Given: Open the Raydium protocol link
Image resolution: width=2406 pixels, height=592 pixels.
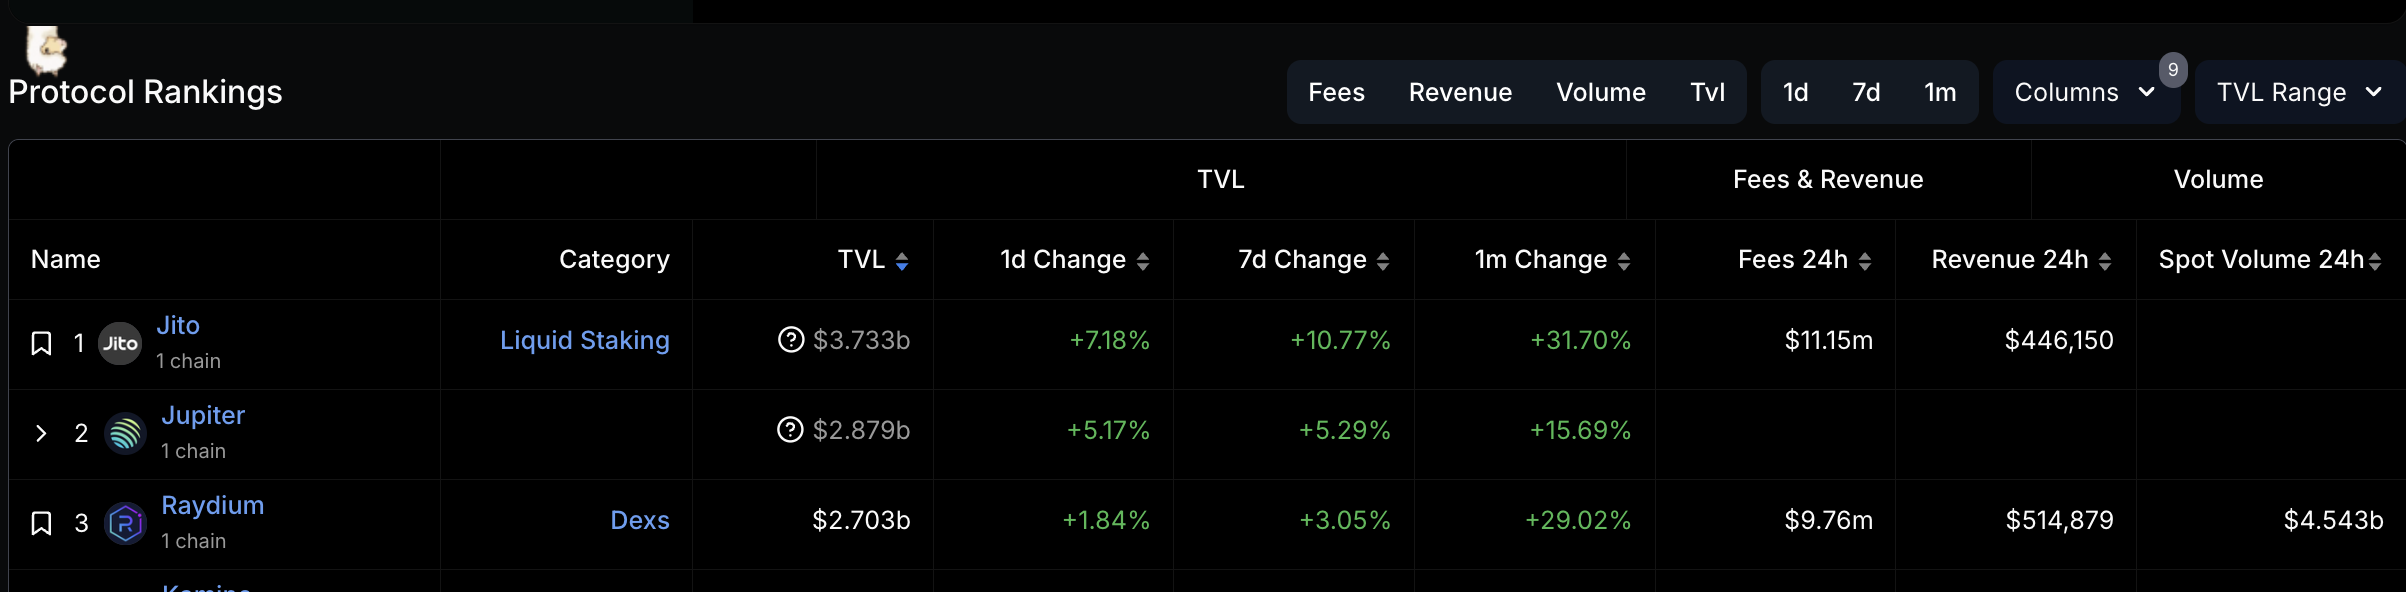Looking at the screenshot, I should (x=213, y=505).
